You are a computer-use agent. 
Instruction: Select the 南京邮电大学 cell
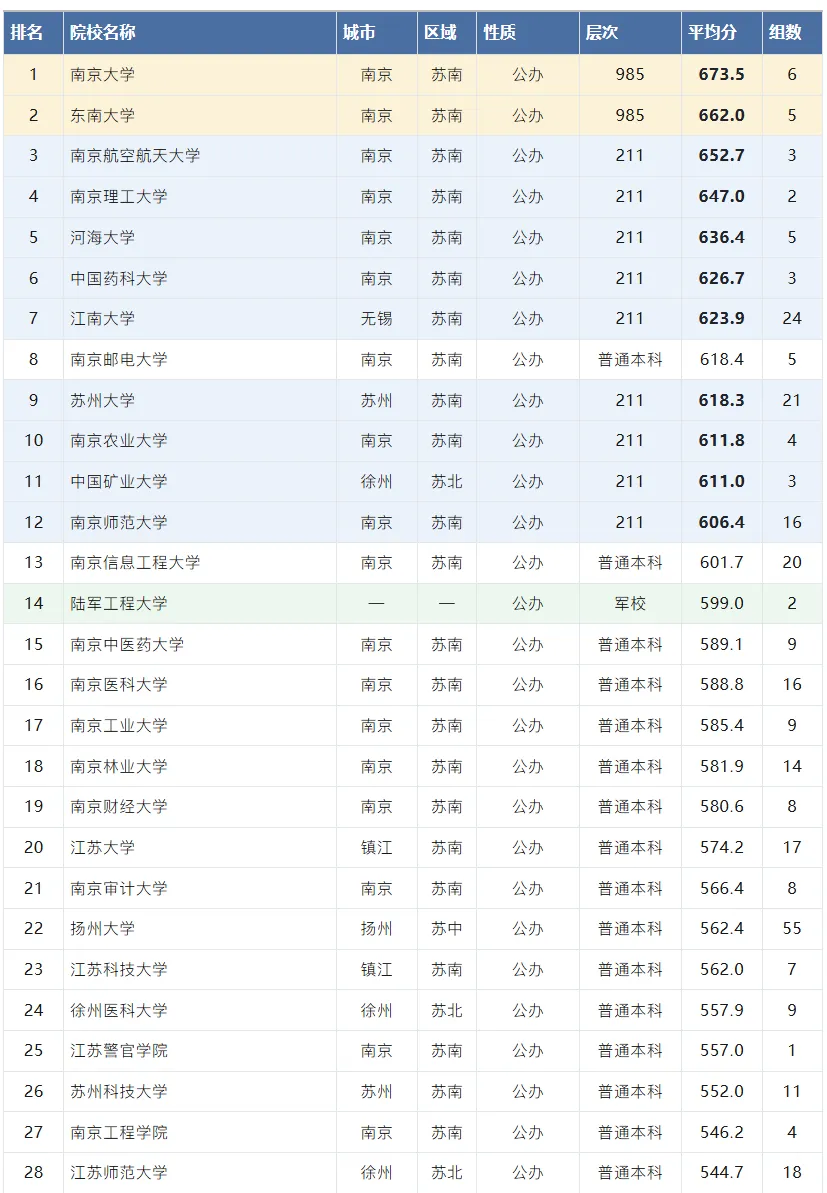(x=199, y=359)
